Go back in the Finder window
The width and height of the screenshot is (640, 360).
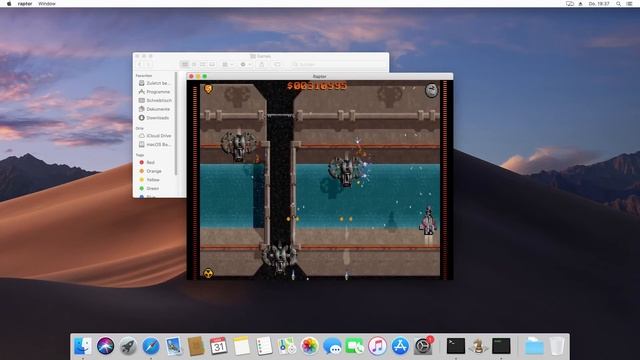[x=140, y=64]
